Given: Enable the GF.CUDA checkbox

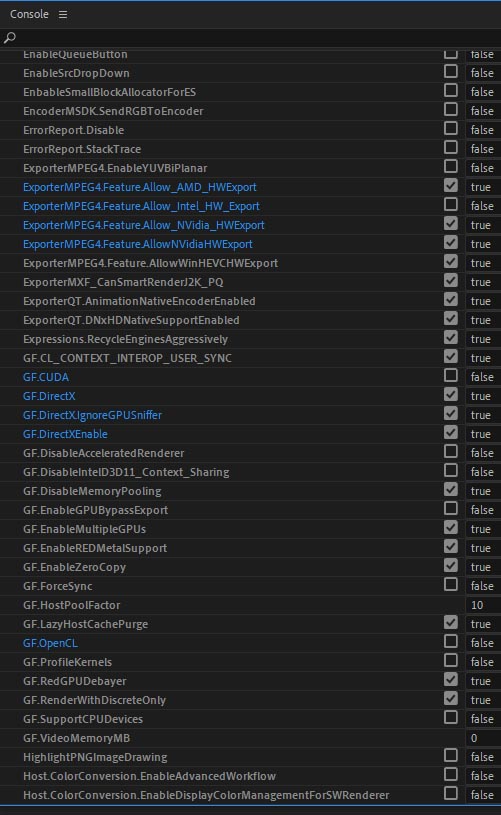Looking at the screenshot, I should (451, 375).
